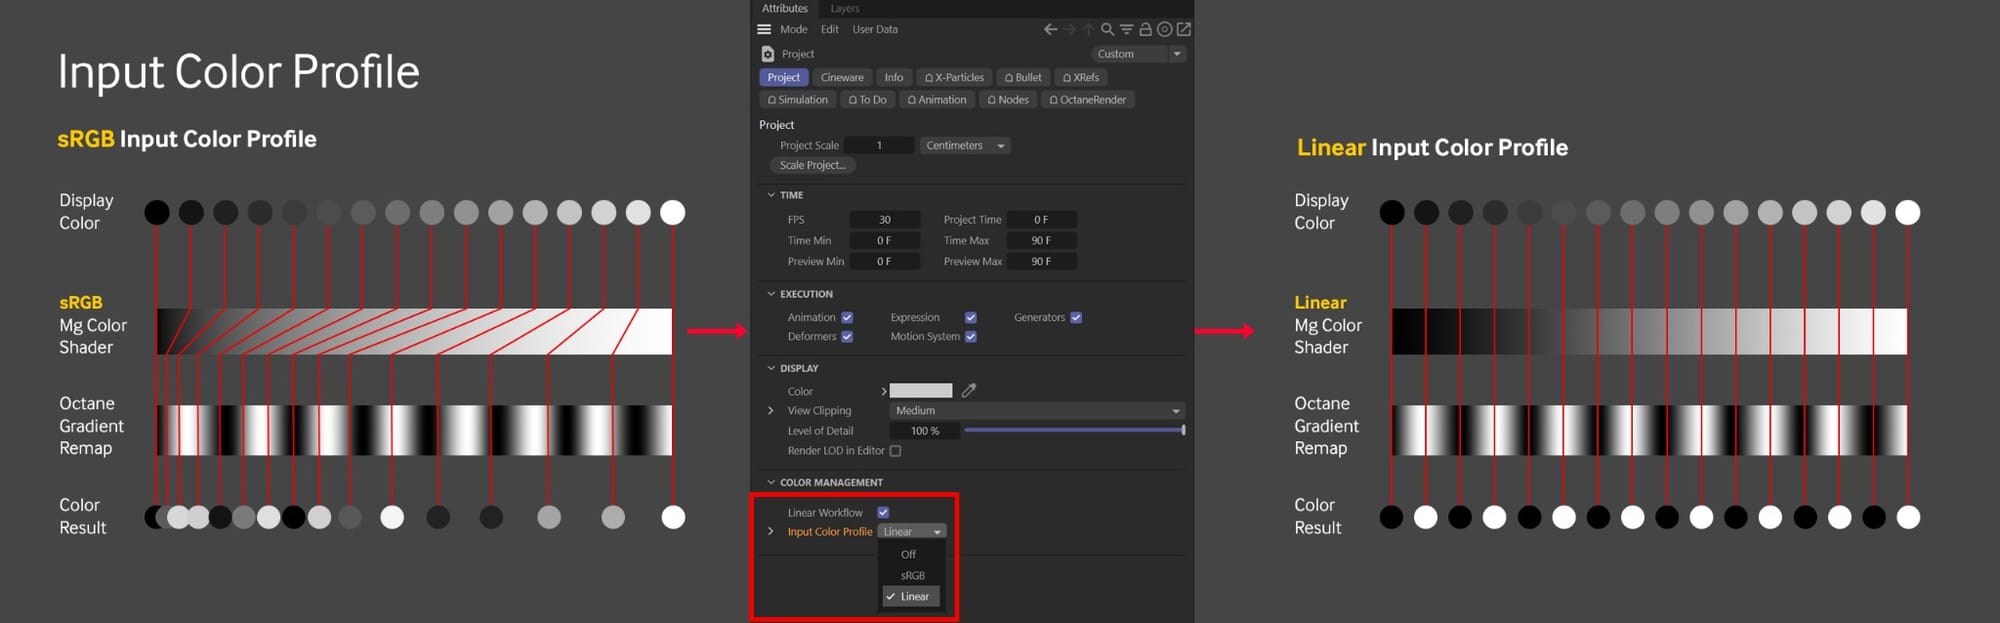Viewport: 2000px width, 623px height.
Task: Open the View Clipping Medium dropdown
Action: pos(1037,410)
